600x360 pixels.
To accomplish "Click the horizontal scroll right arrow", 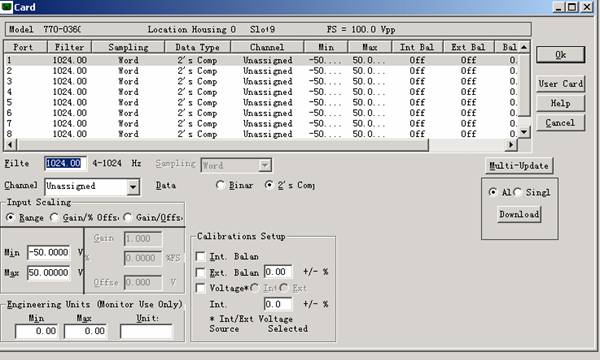I will tap(511, 145).
